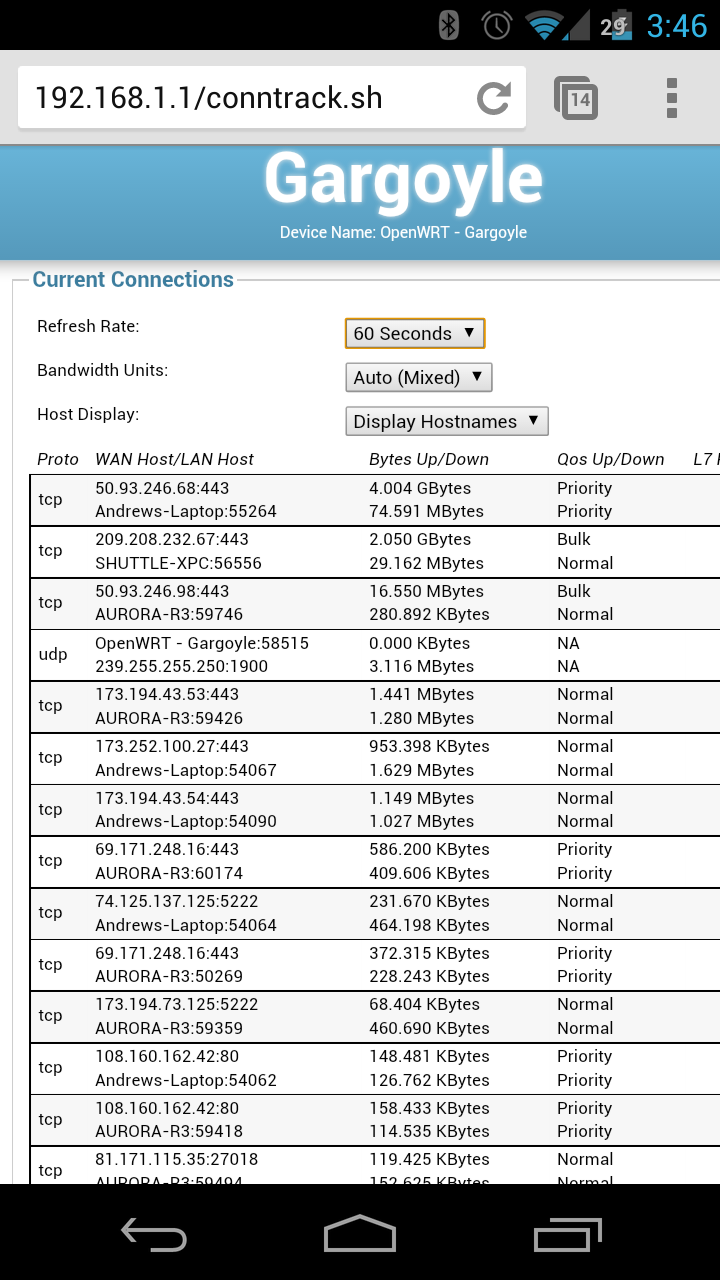Click the 2.050 GBytes value
The width and height of the screenshot is (720, 1280).
coord(420,539)
